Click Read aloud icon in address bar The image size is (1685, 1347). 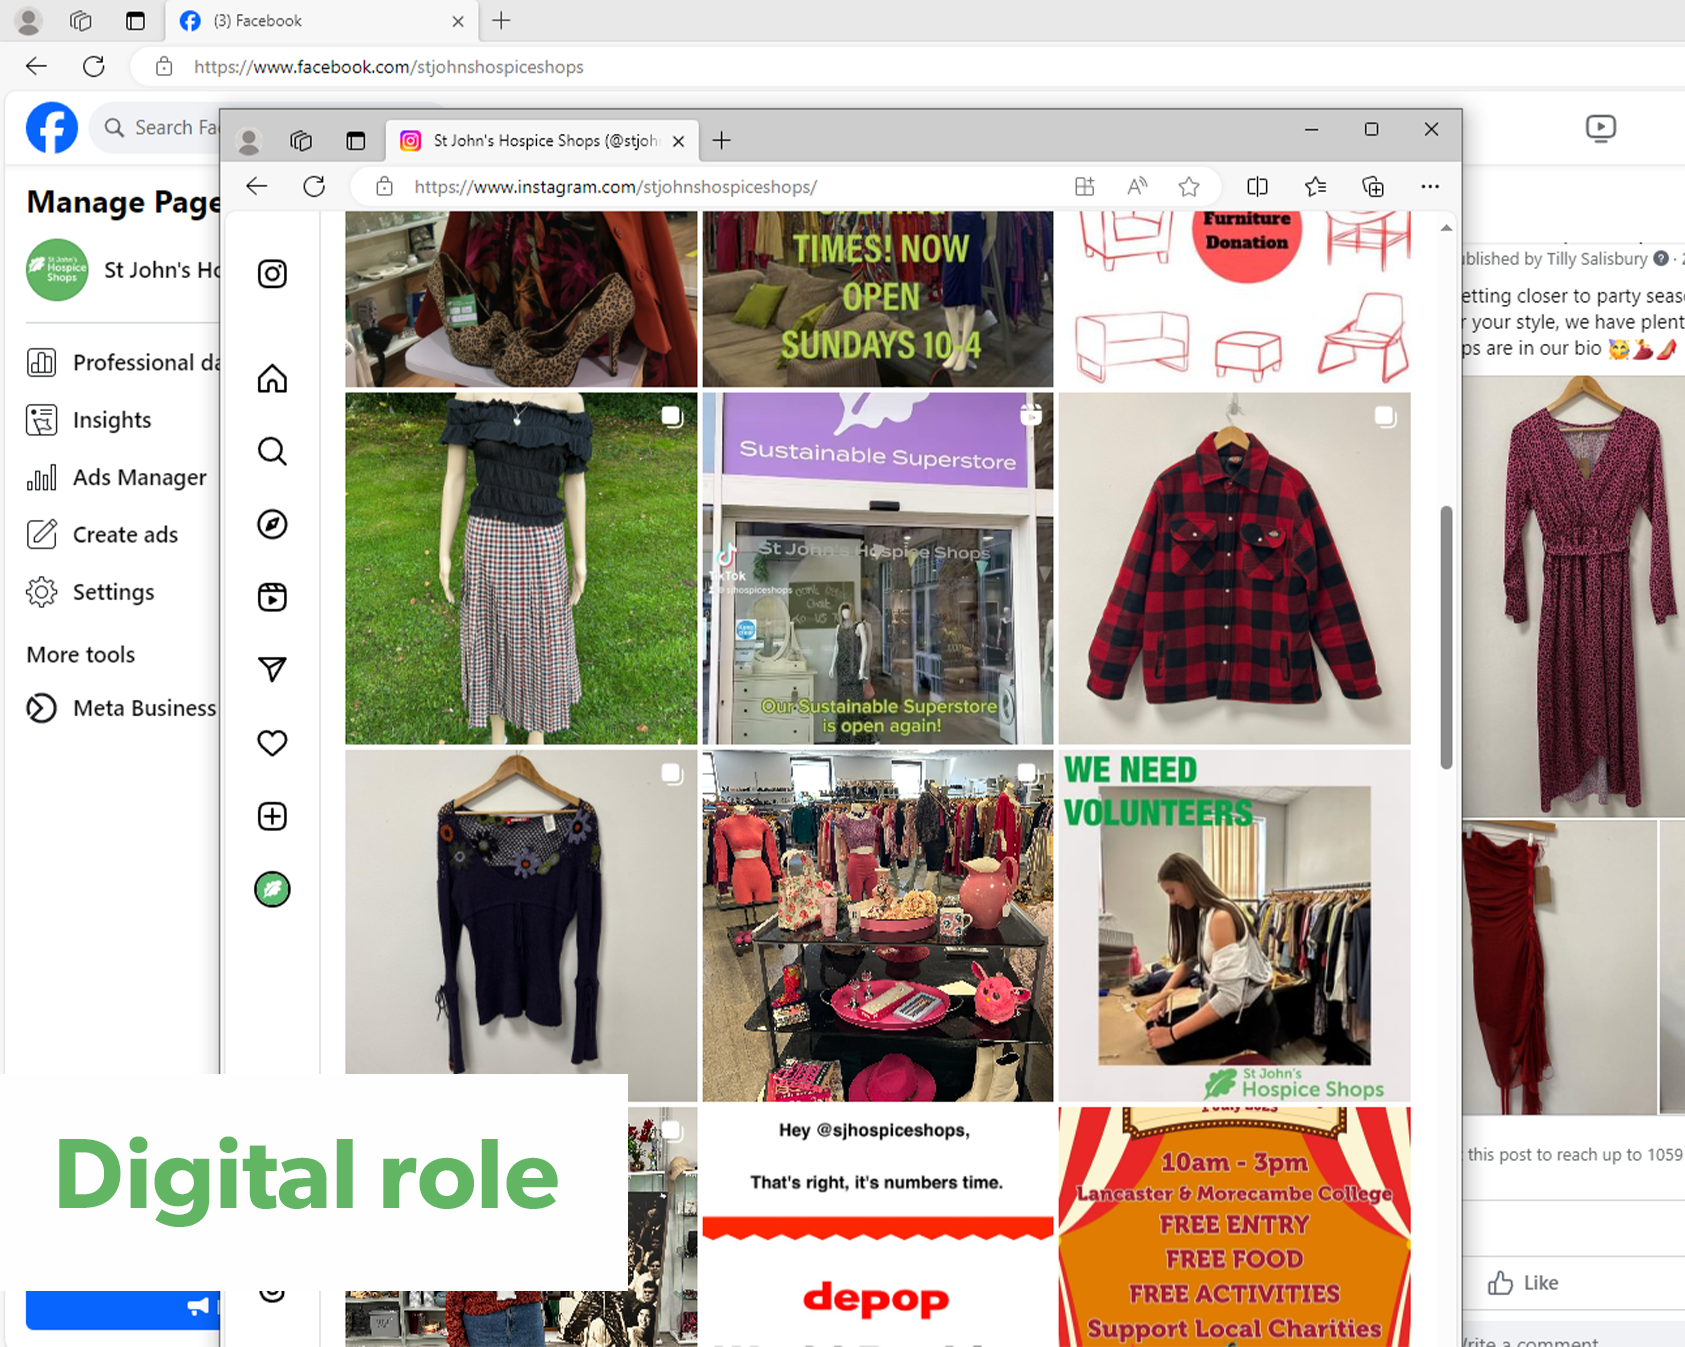pos(1136,186)
